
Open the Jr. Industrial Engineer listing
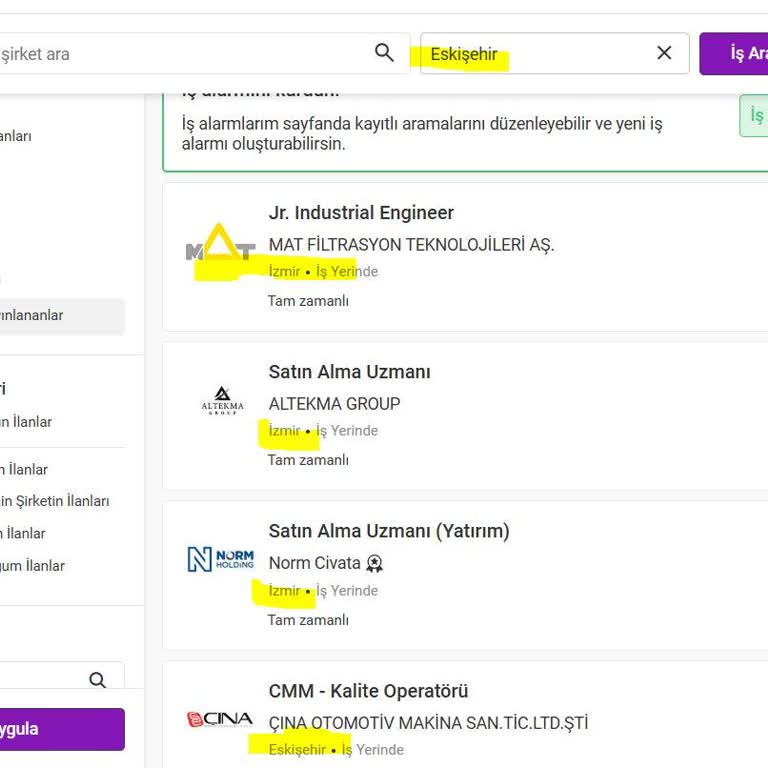tap(361, 213)
